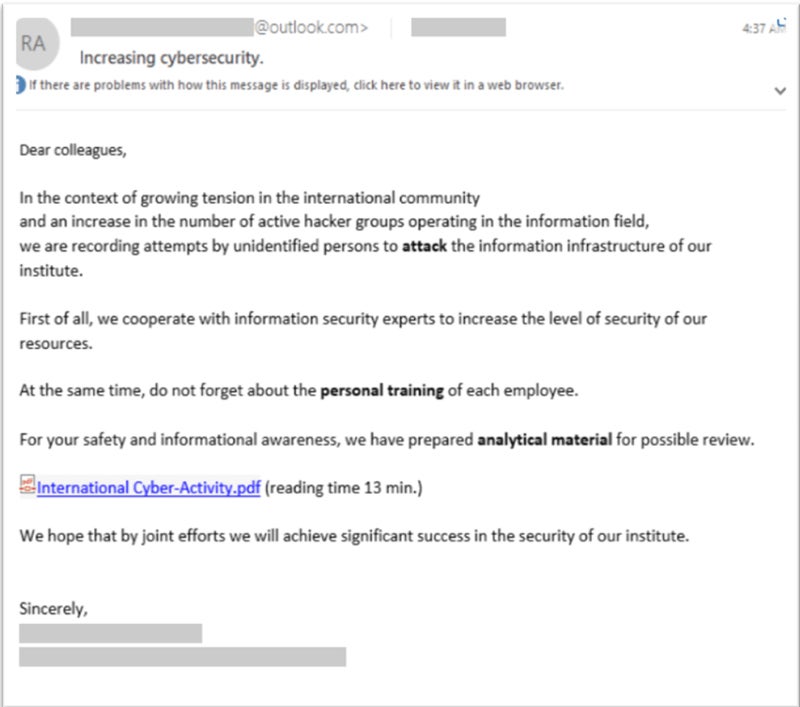Click the 4:37 received time
This screenshot has height=707, width=800.
coord(755,30)
